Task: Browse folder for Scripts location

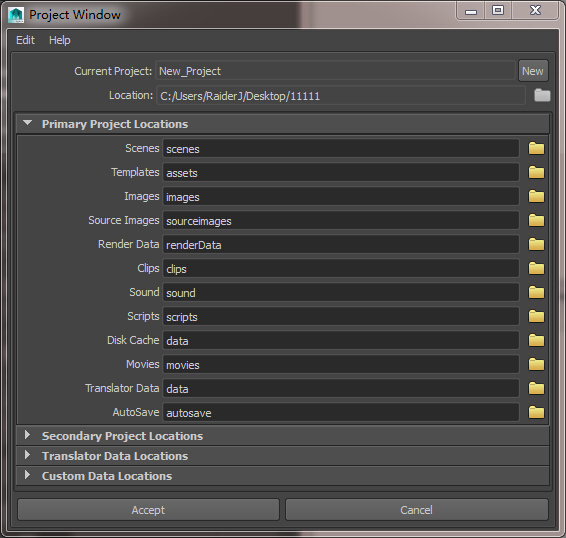Action: coord(536,316)
